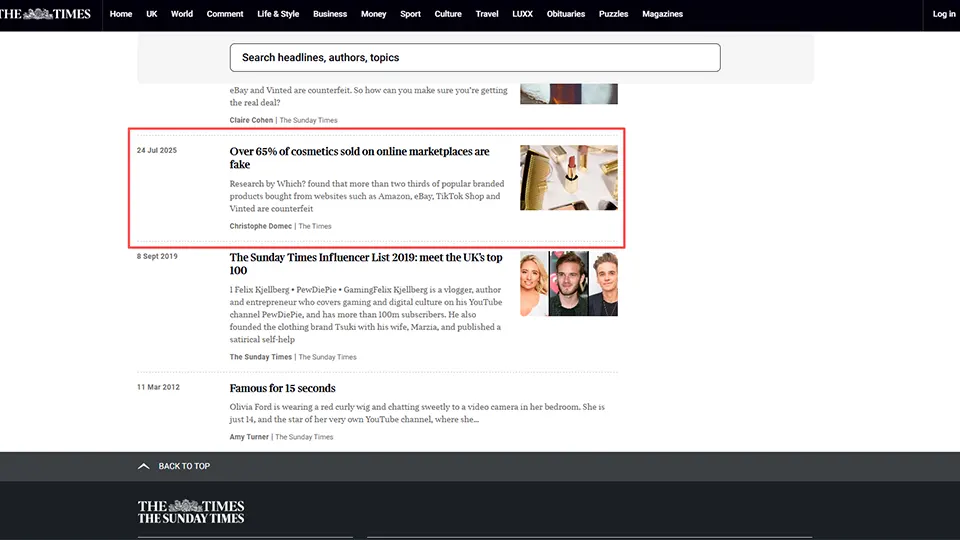The height and width of the screenshot is (540, 960).
Task: Click the 24 Jul 2025 date text
Action: click(x=157, y=150)
